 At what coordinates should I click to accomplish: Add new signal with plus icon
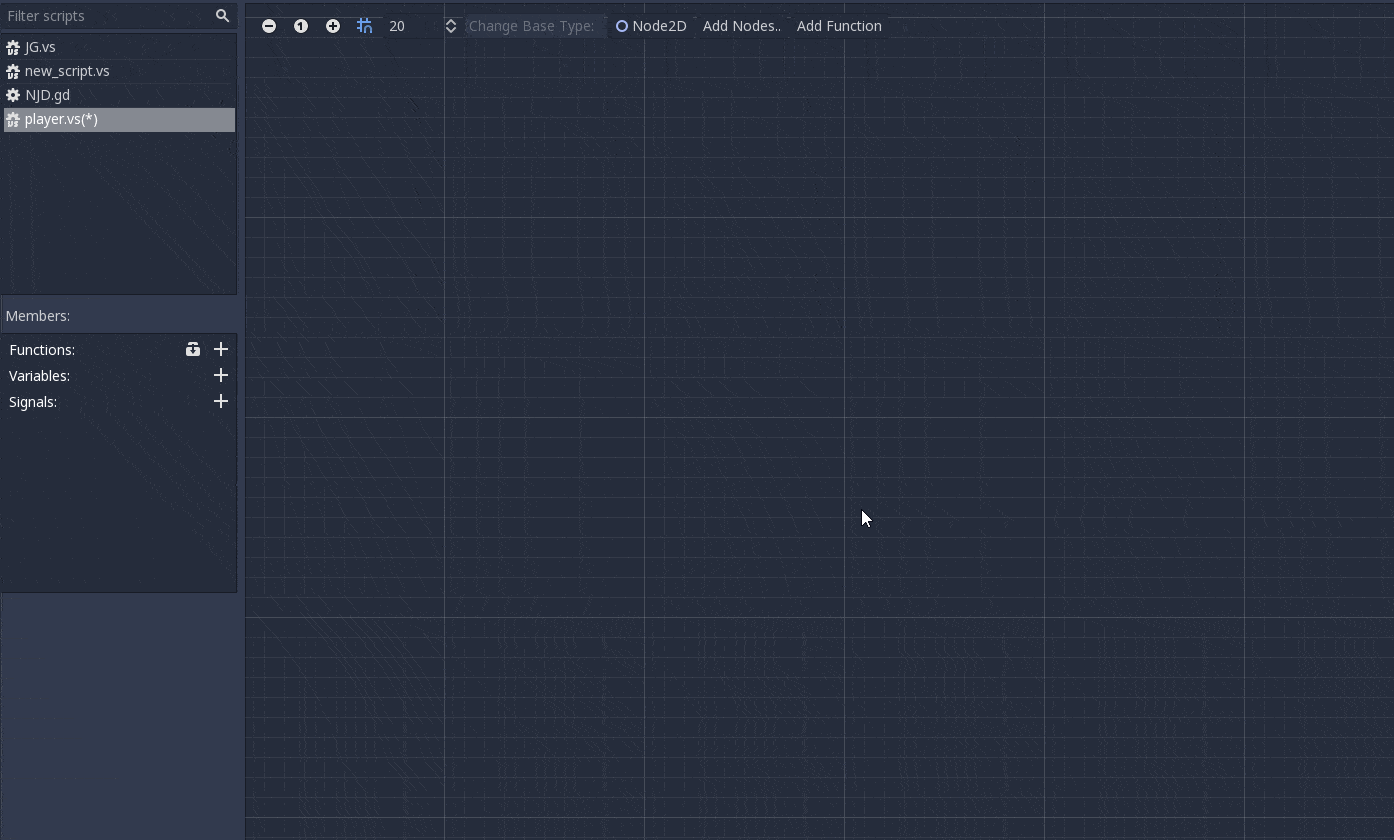[221, 401]
